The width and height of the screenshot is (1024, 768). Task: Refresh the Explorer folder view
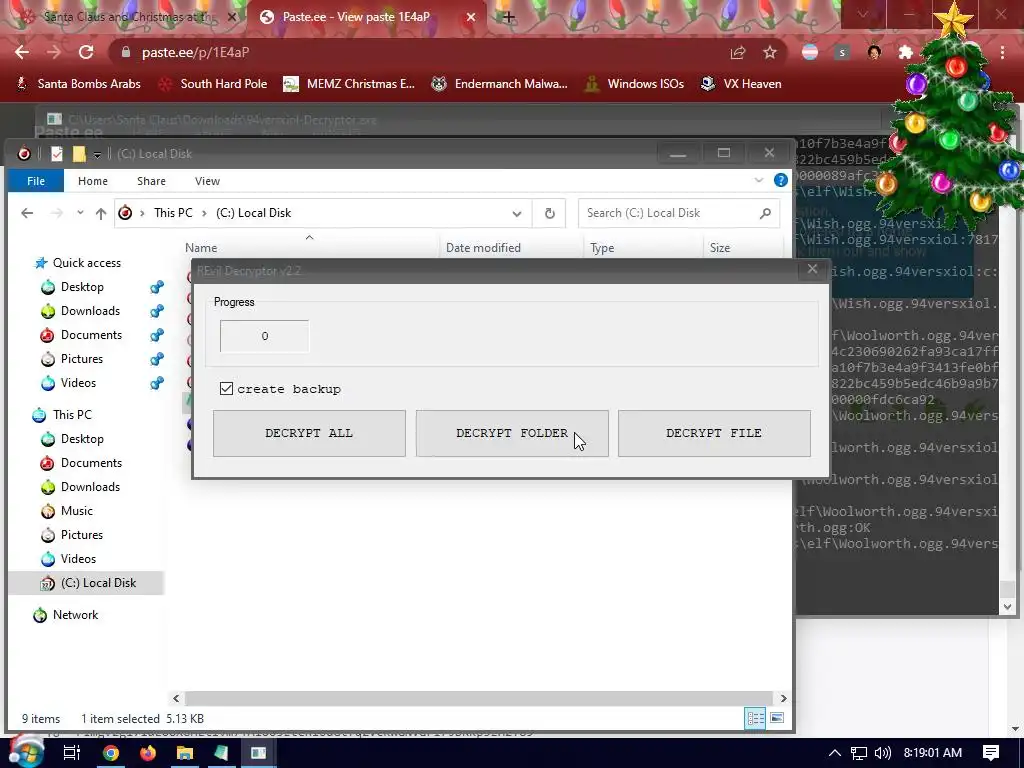point(549,214)
